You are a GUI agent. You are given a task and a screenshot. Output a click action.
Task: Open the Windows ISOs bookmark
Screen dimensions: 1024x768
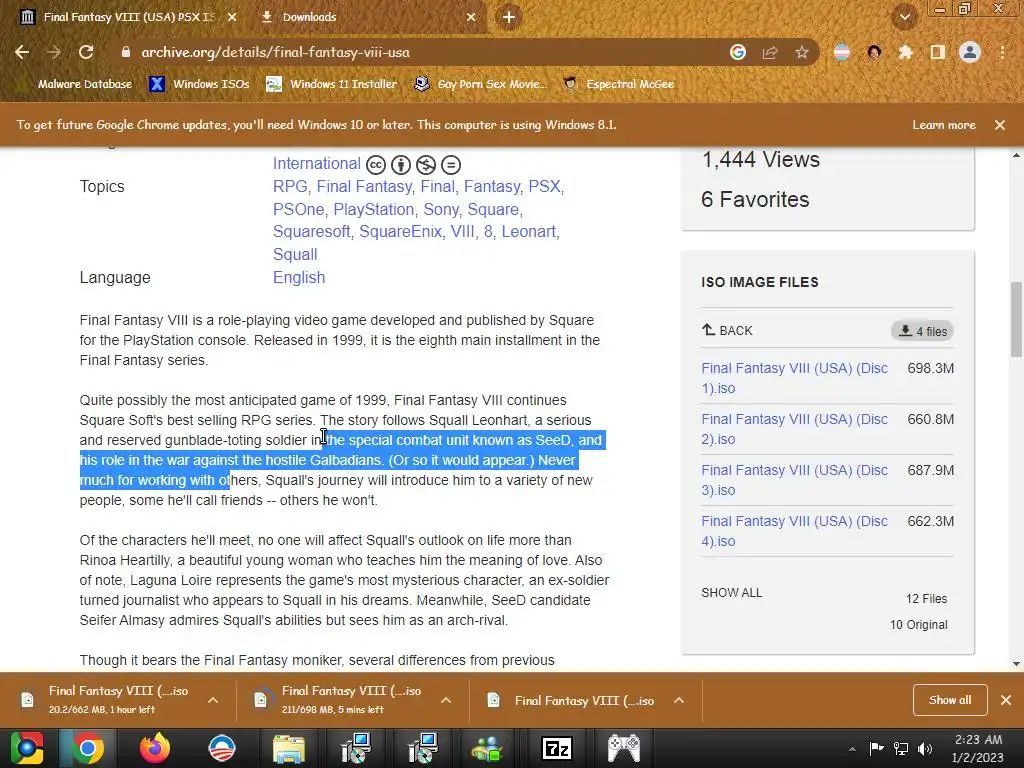(199, 84)
